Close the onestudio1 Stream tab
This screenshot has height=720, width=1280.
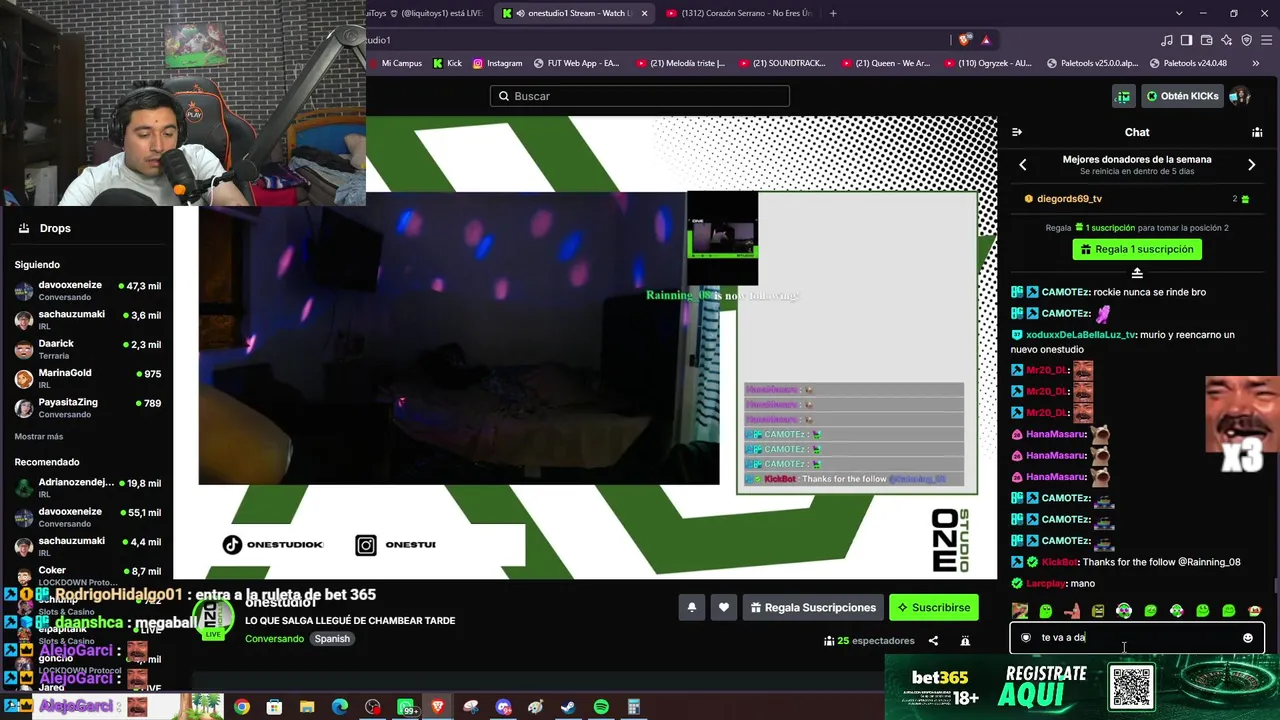tap(644, 13)
